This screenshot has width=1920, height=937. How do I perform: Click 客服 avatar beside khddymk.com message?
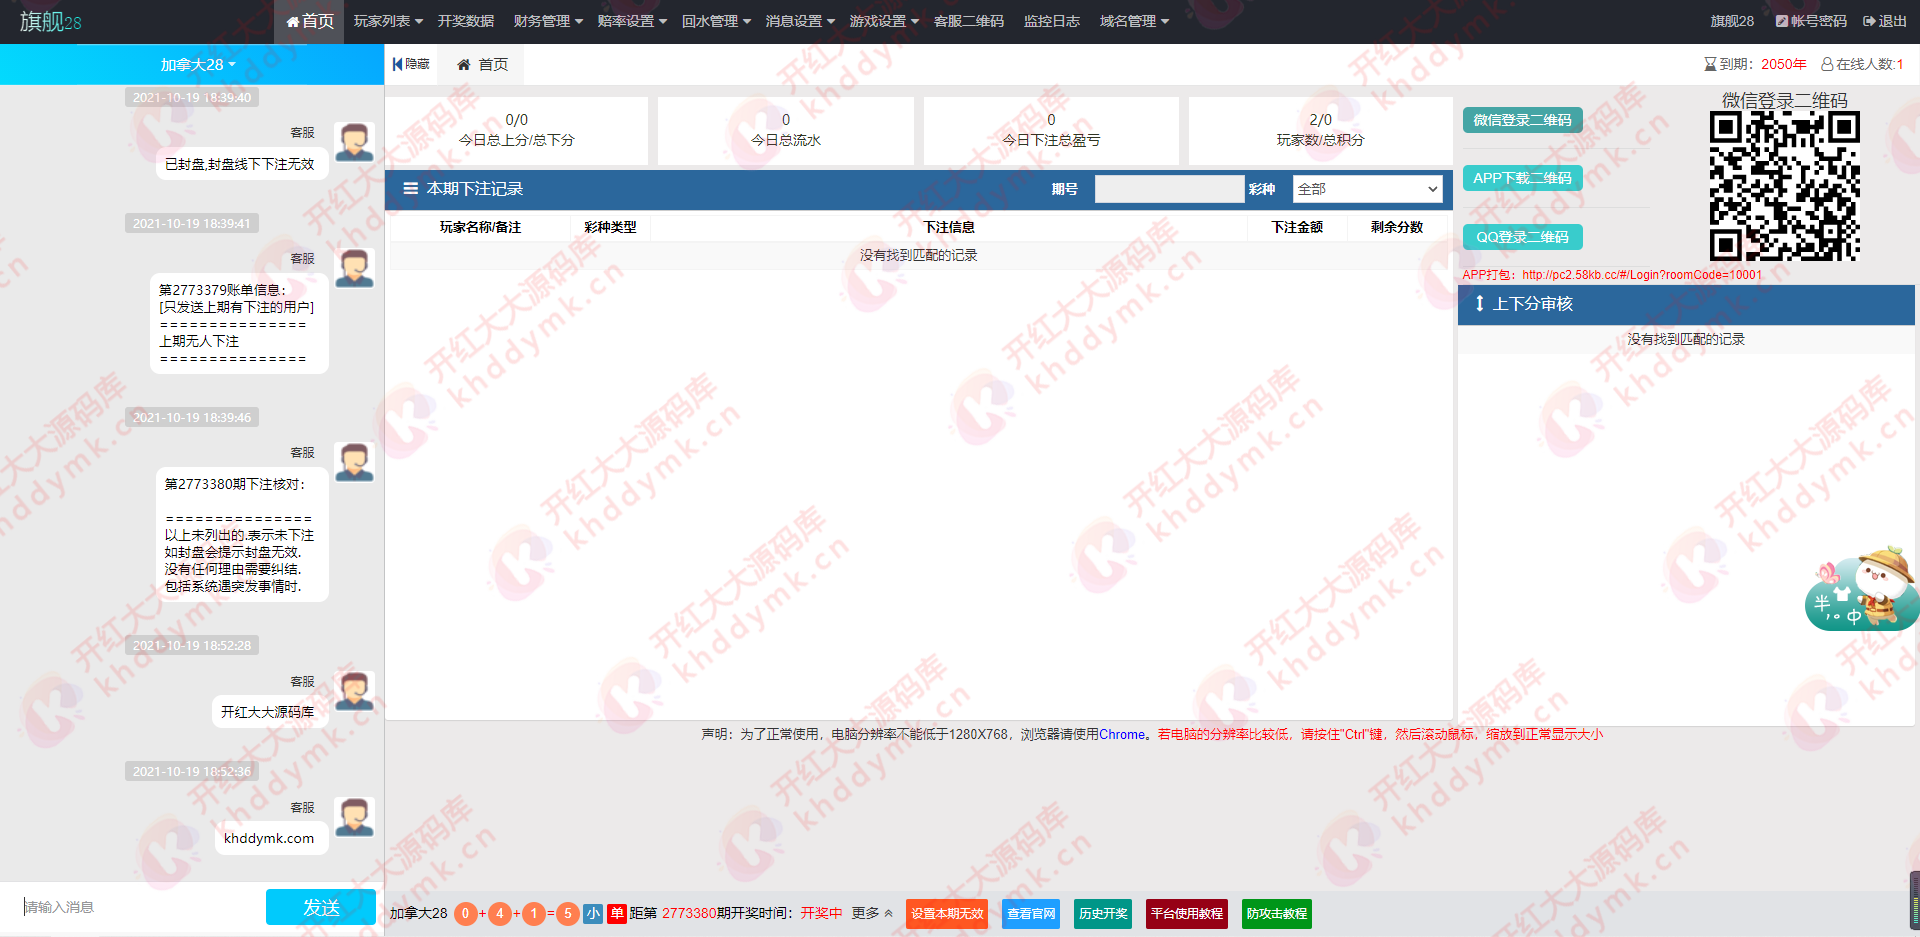point(355,818)
